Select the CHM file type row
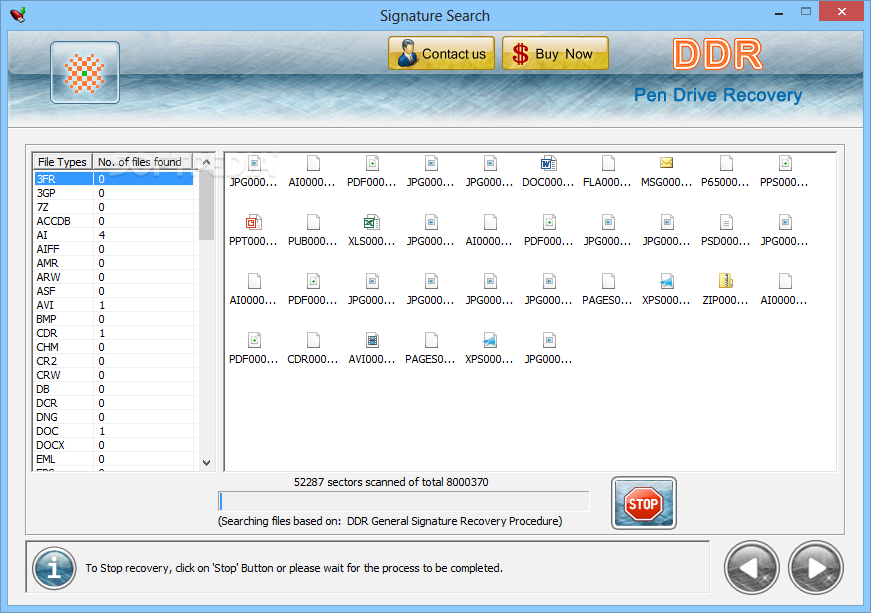This screenshot has height=613, width=871. (x=114, y=347)
